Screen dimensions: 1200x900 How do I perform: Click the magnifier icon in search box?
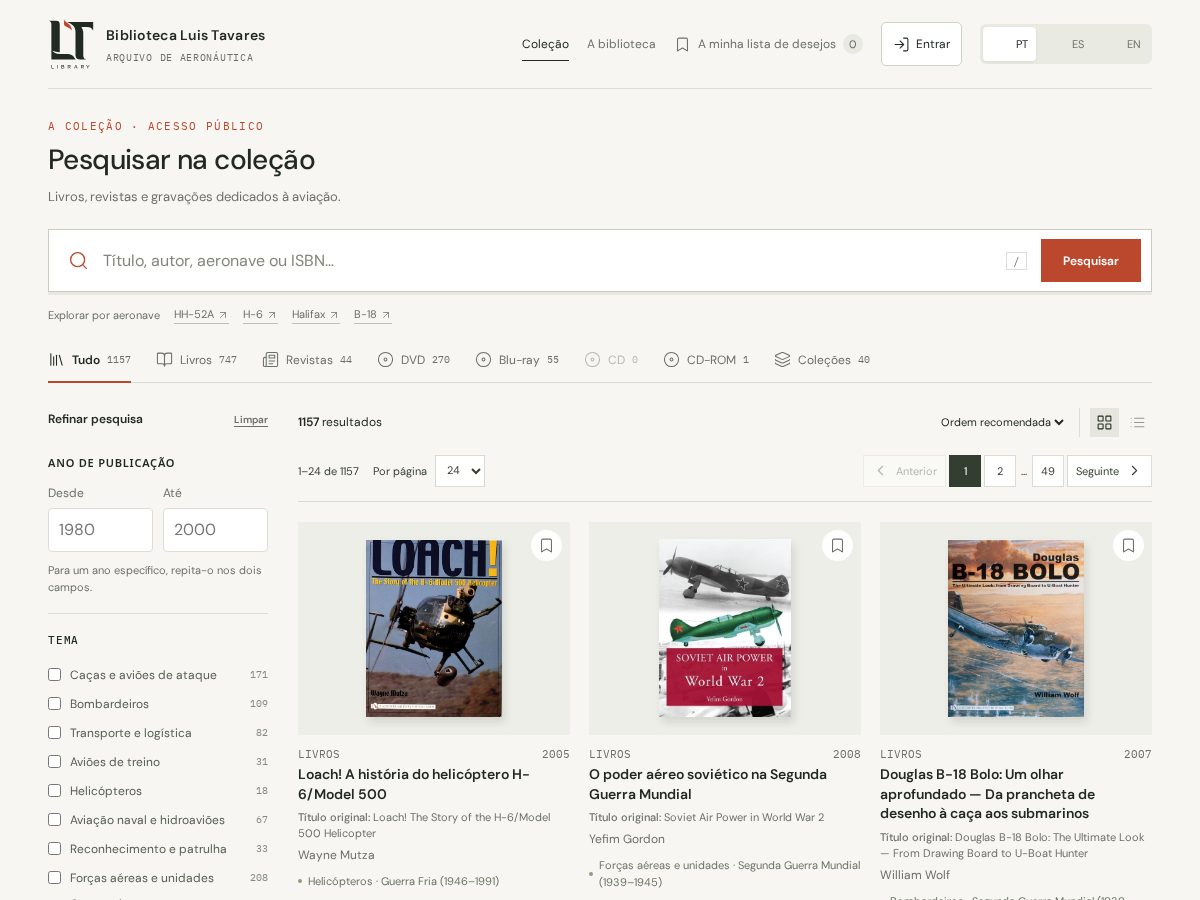click(78, 260)
